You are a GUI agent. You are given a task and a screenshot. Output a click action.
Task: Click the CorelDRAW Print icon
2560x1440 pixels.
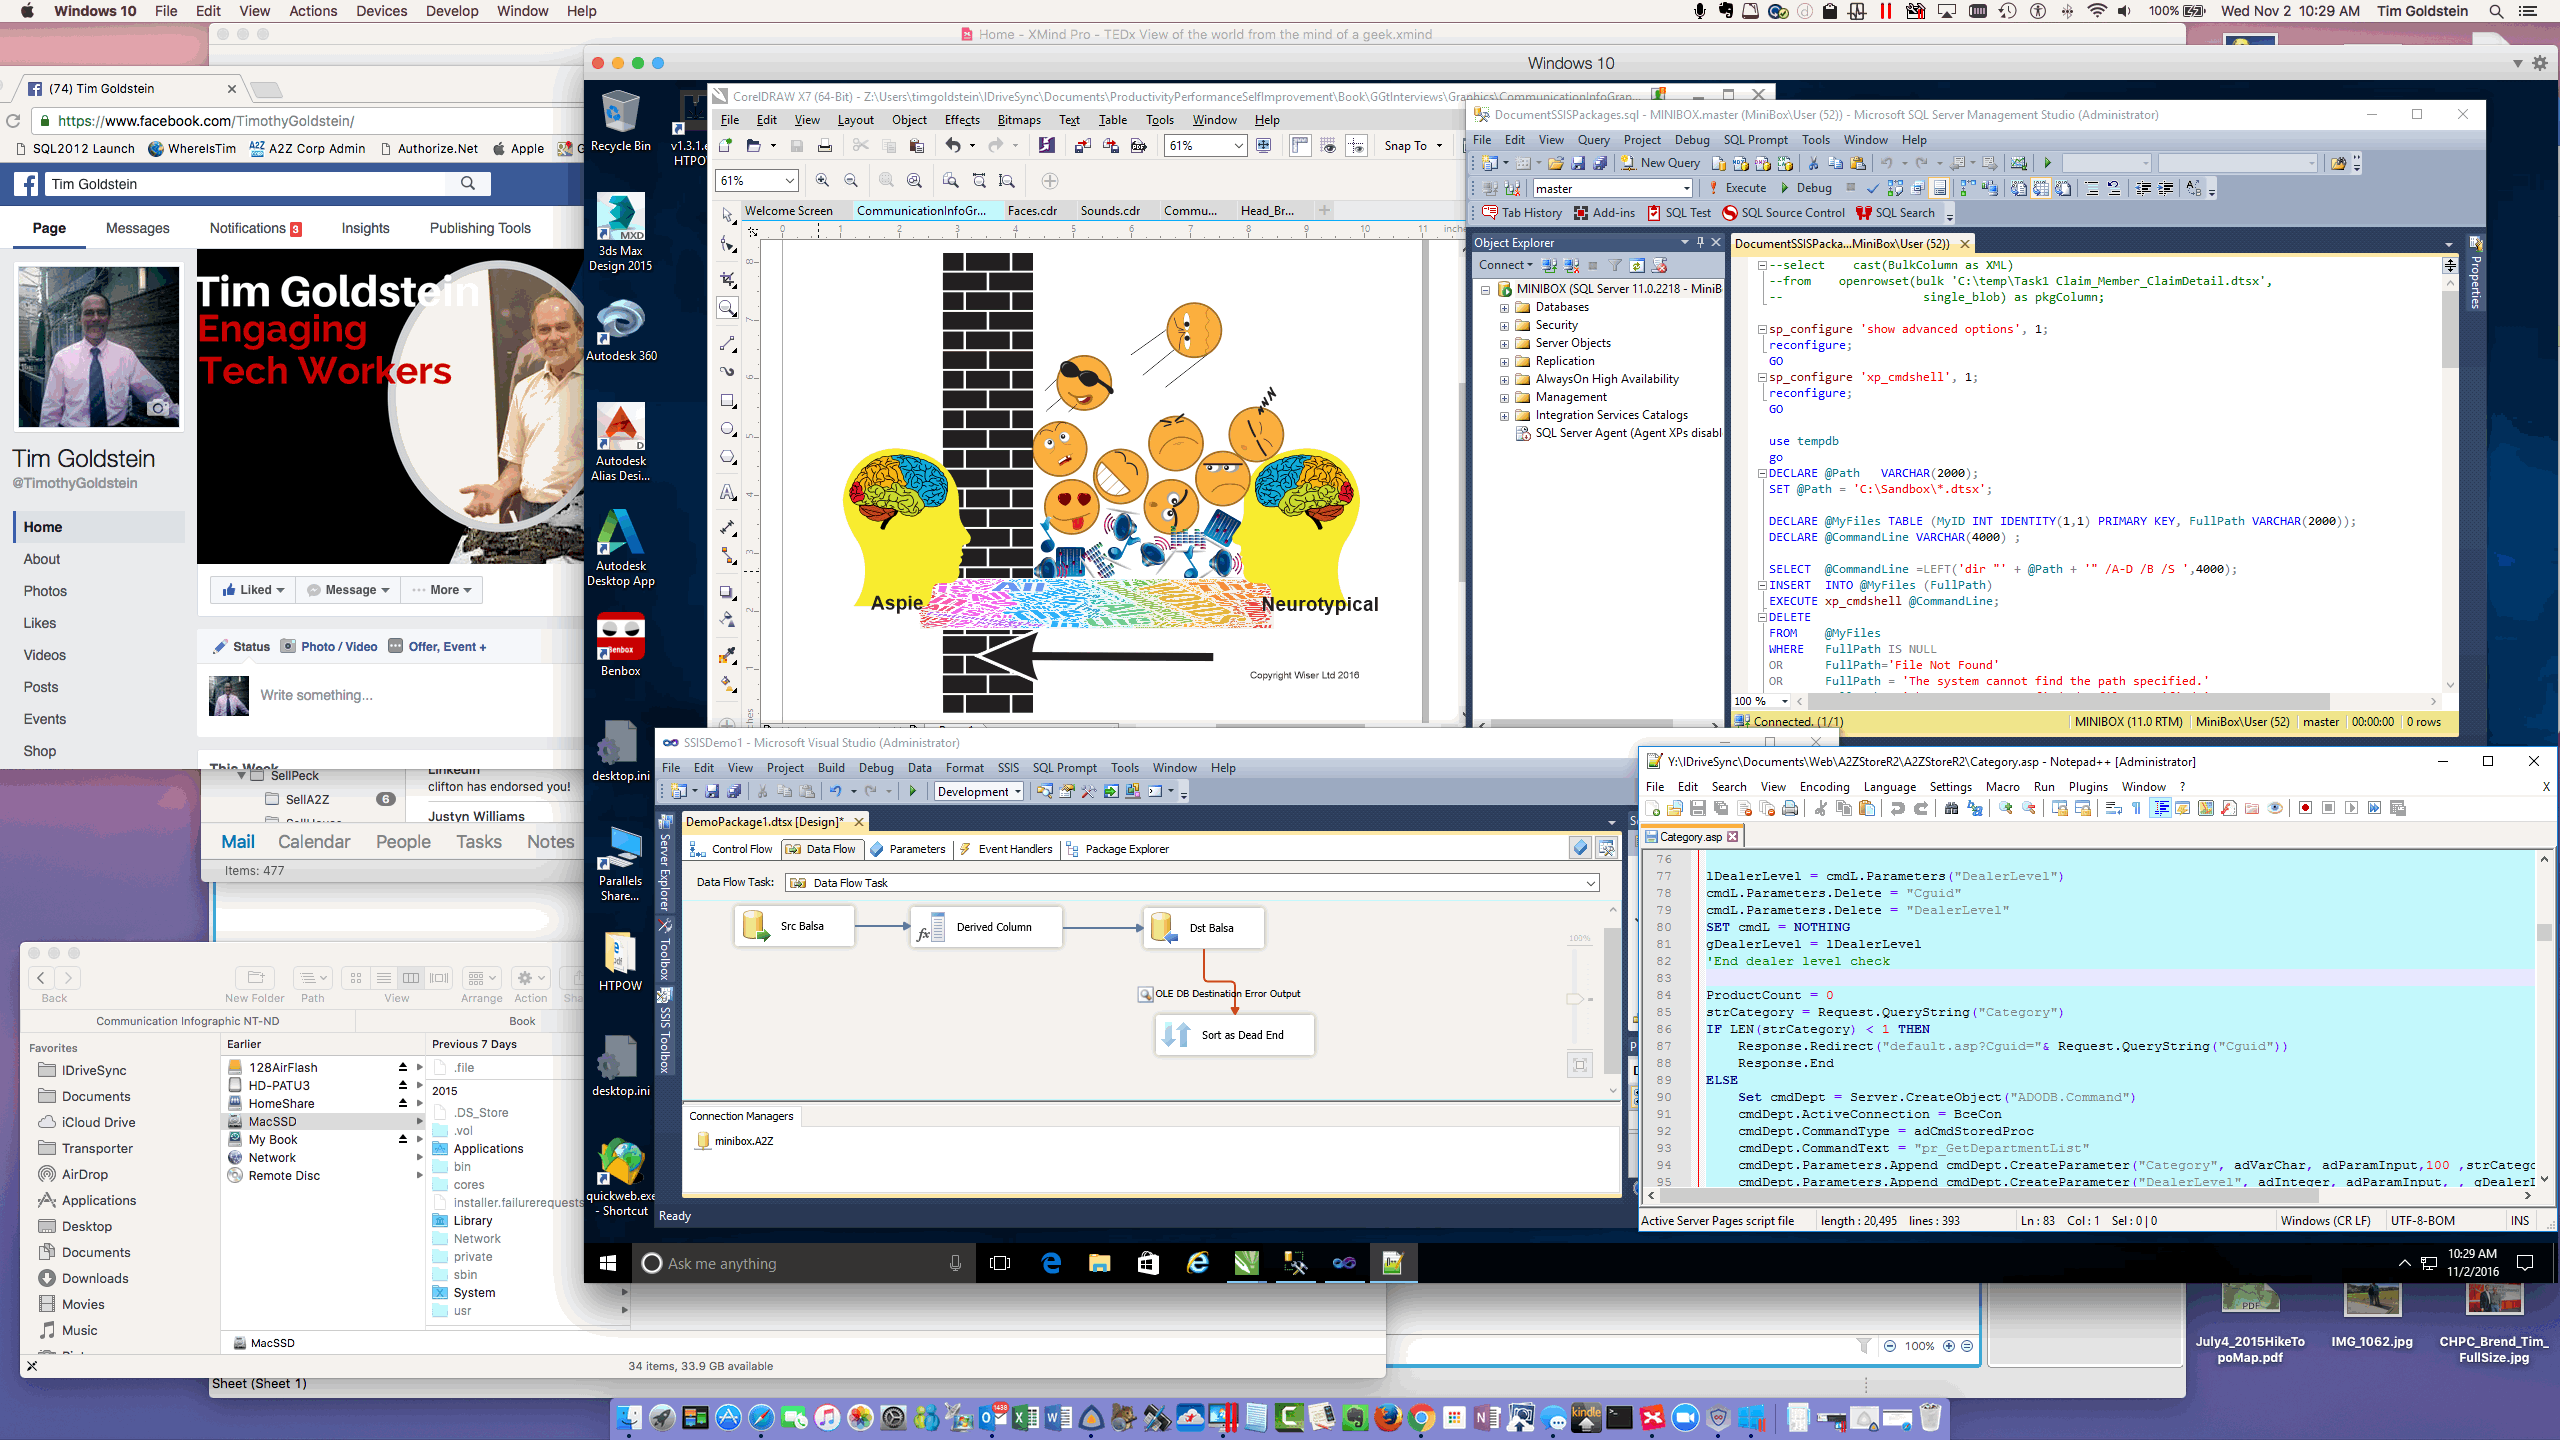tap(825, 146)
